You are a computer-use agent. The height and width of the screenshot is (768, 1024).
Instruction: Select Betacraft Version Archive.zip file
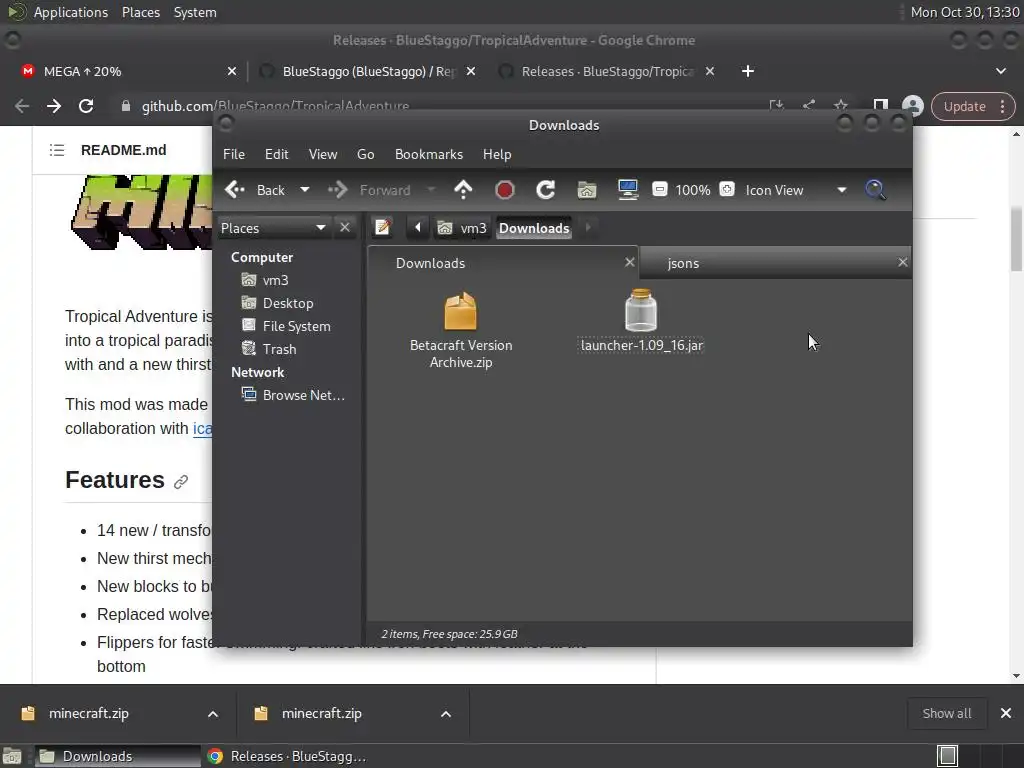461,330
